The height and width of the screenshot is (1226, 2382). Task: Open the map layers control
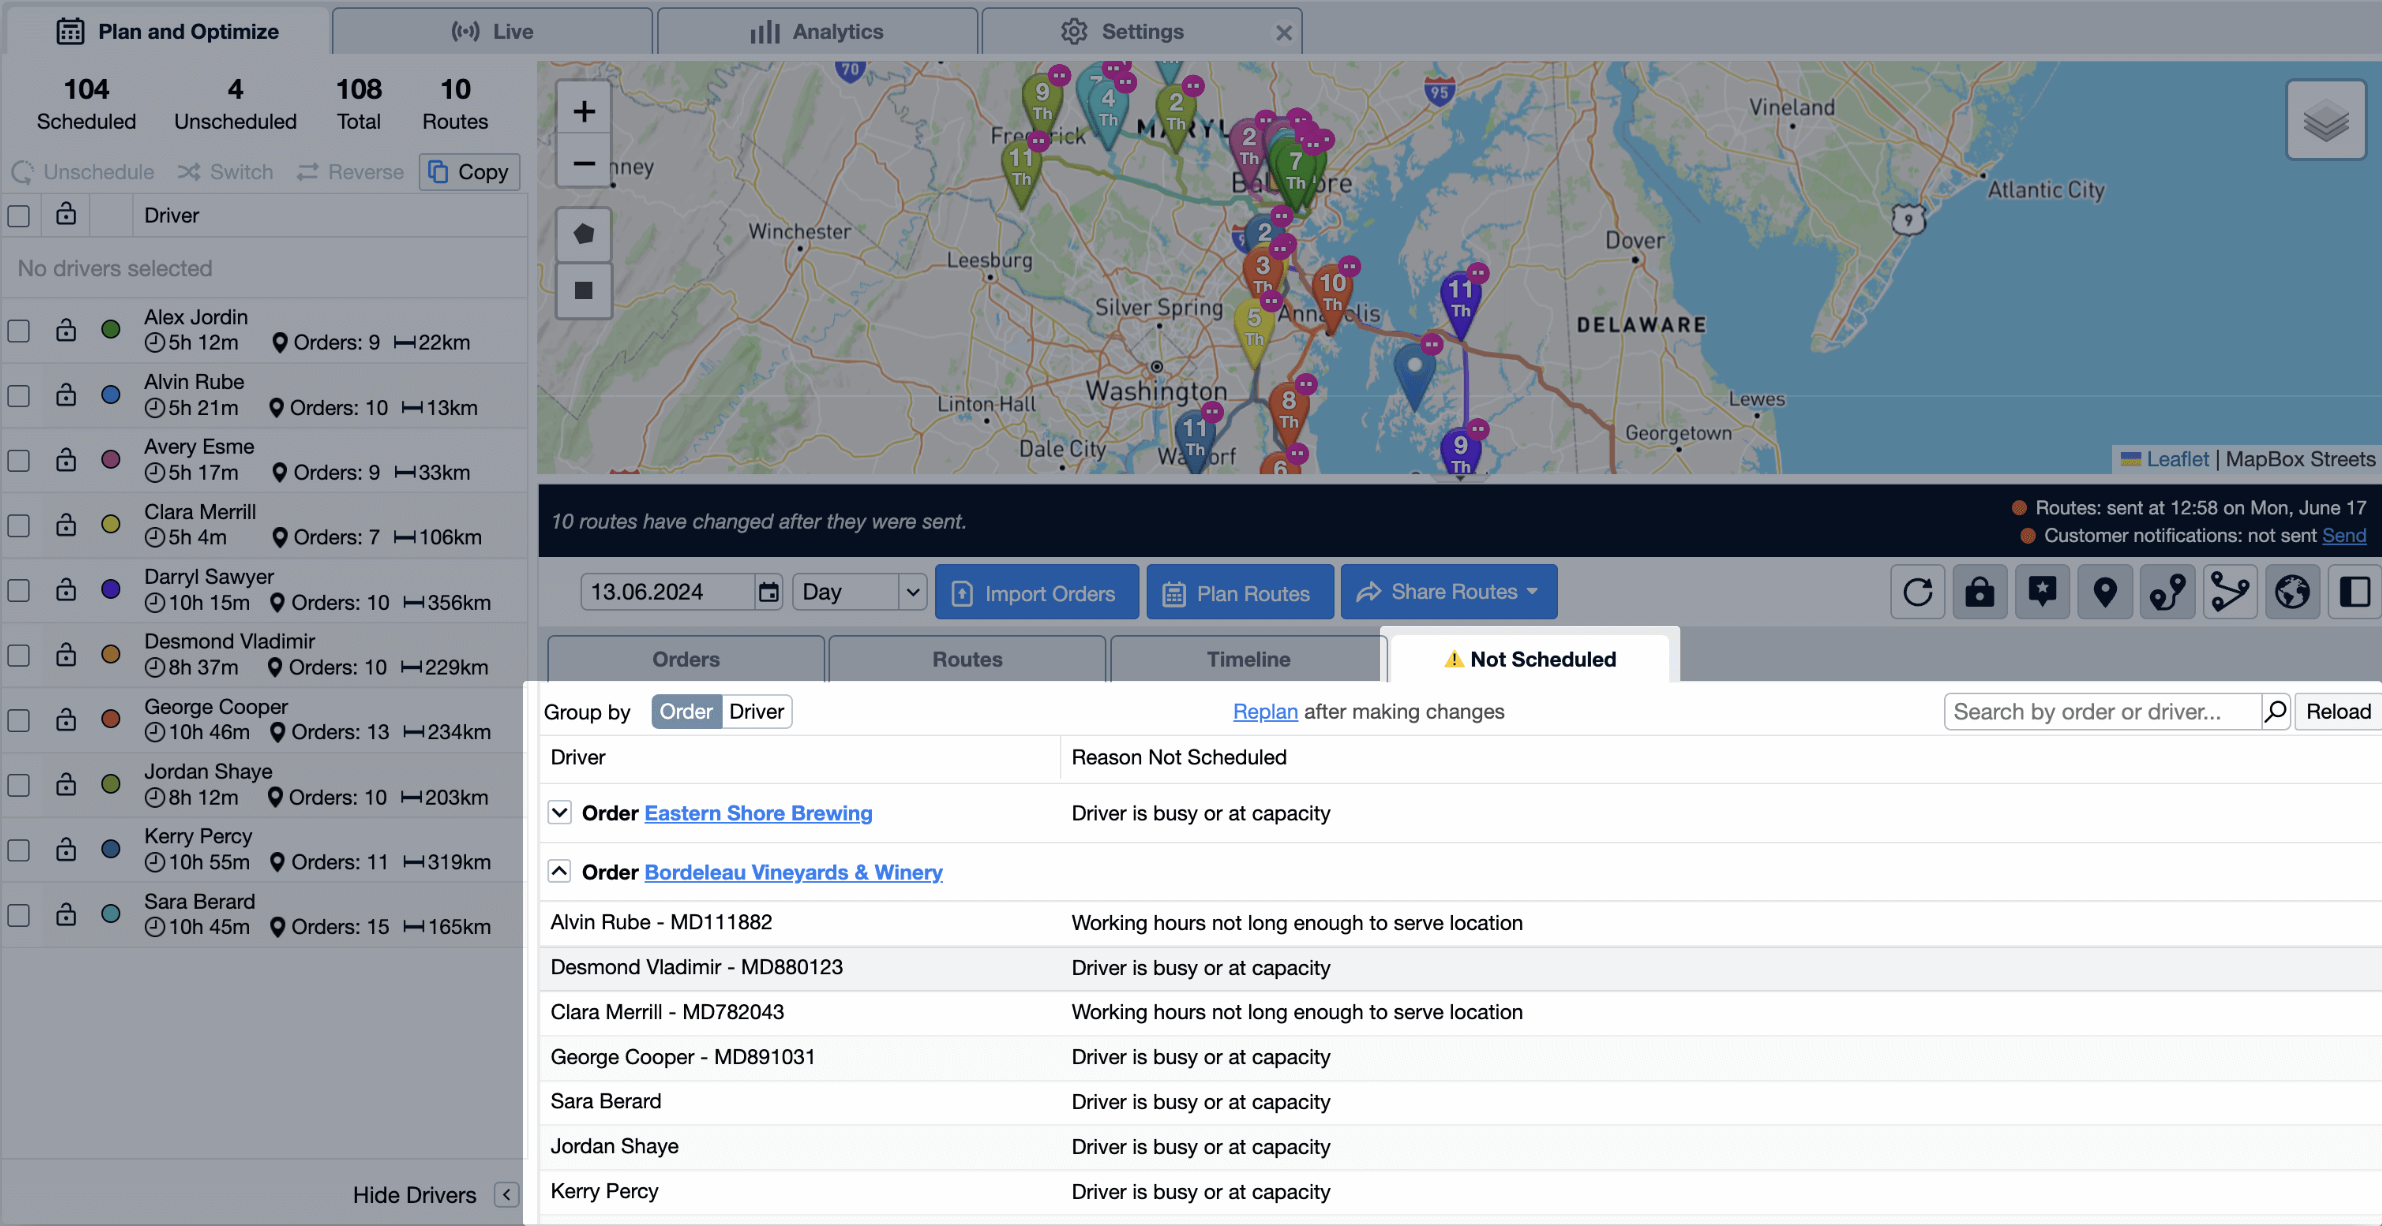2326,122
